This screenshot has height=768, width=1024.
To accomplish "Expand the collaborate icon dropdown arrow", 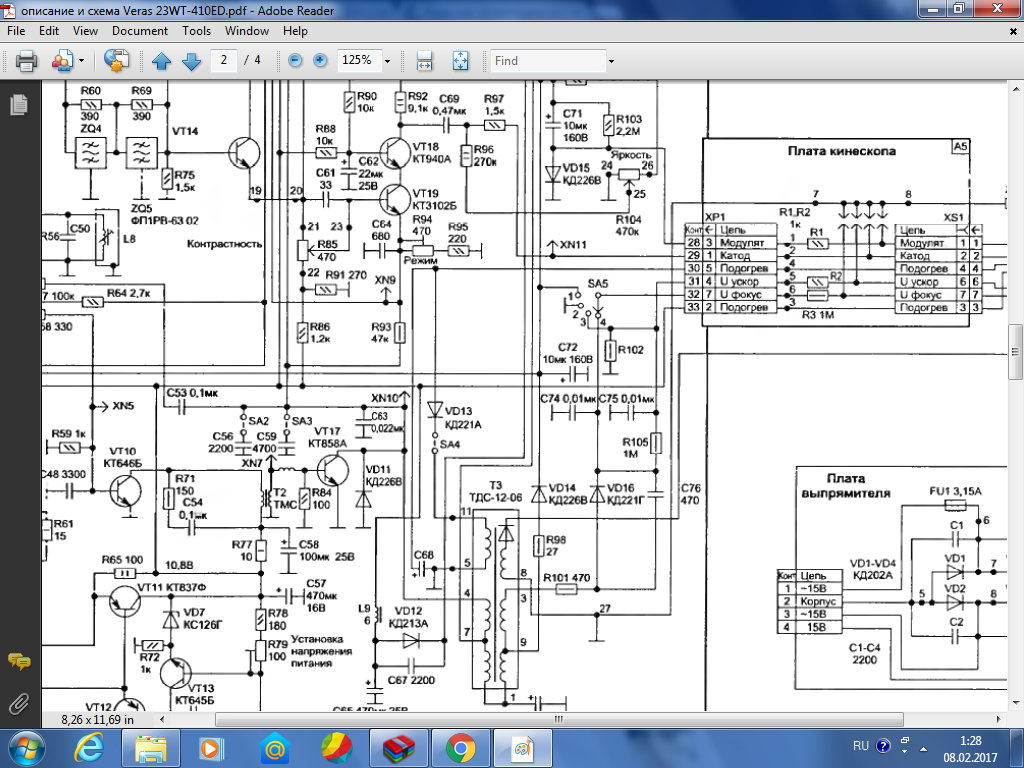I will [x=80, y=61].
